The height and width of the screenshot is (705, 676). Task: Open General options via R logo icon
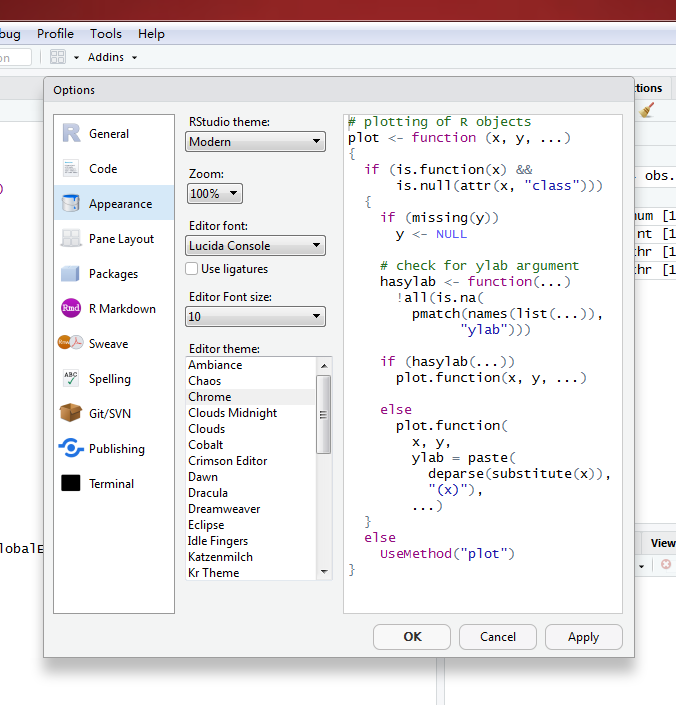[71, 134]
